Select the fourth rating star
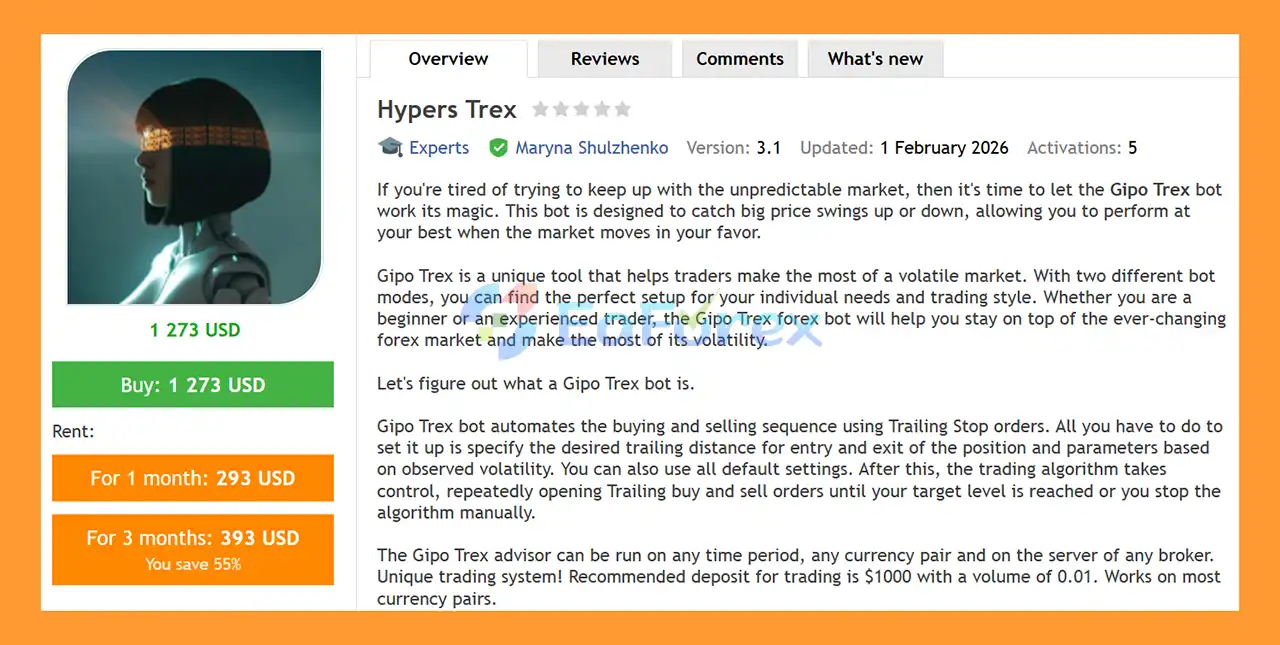 tap(602, 109)
